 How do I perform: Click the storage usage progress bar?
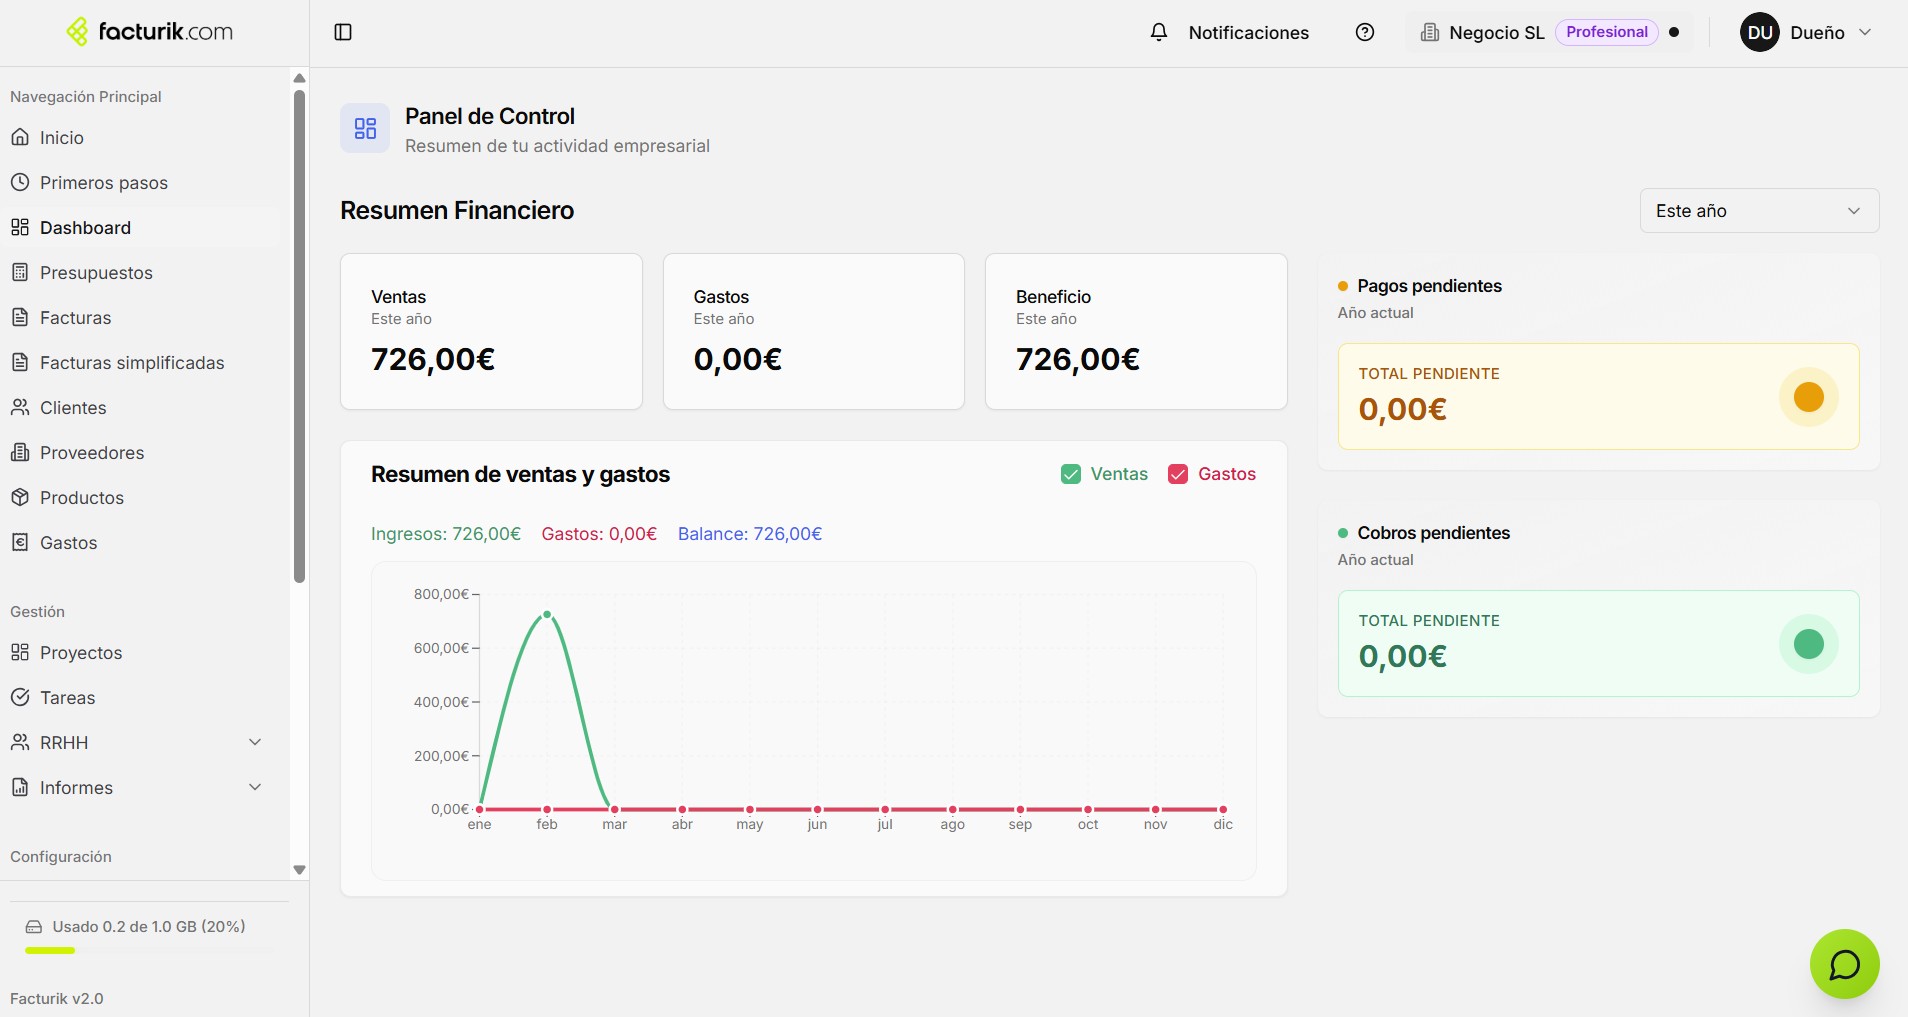pos(148,950)
